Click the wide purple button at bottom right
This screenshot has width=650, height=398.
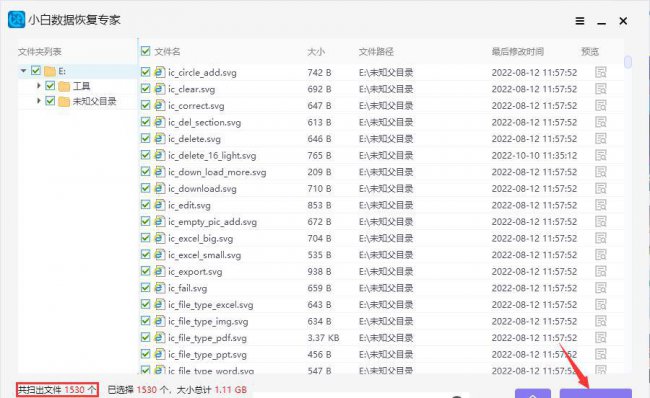tap(596, 393)
